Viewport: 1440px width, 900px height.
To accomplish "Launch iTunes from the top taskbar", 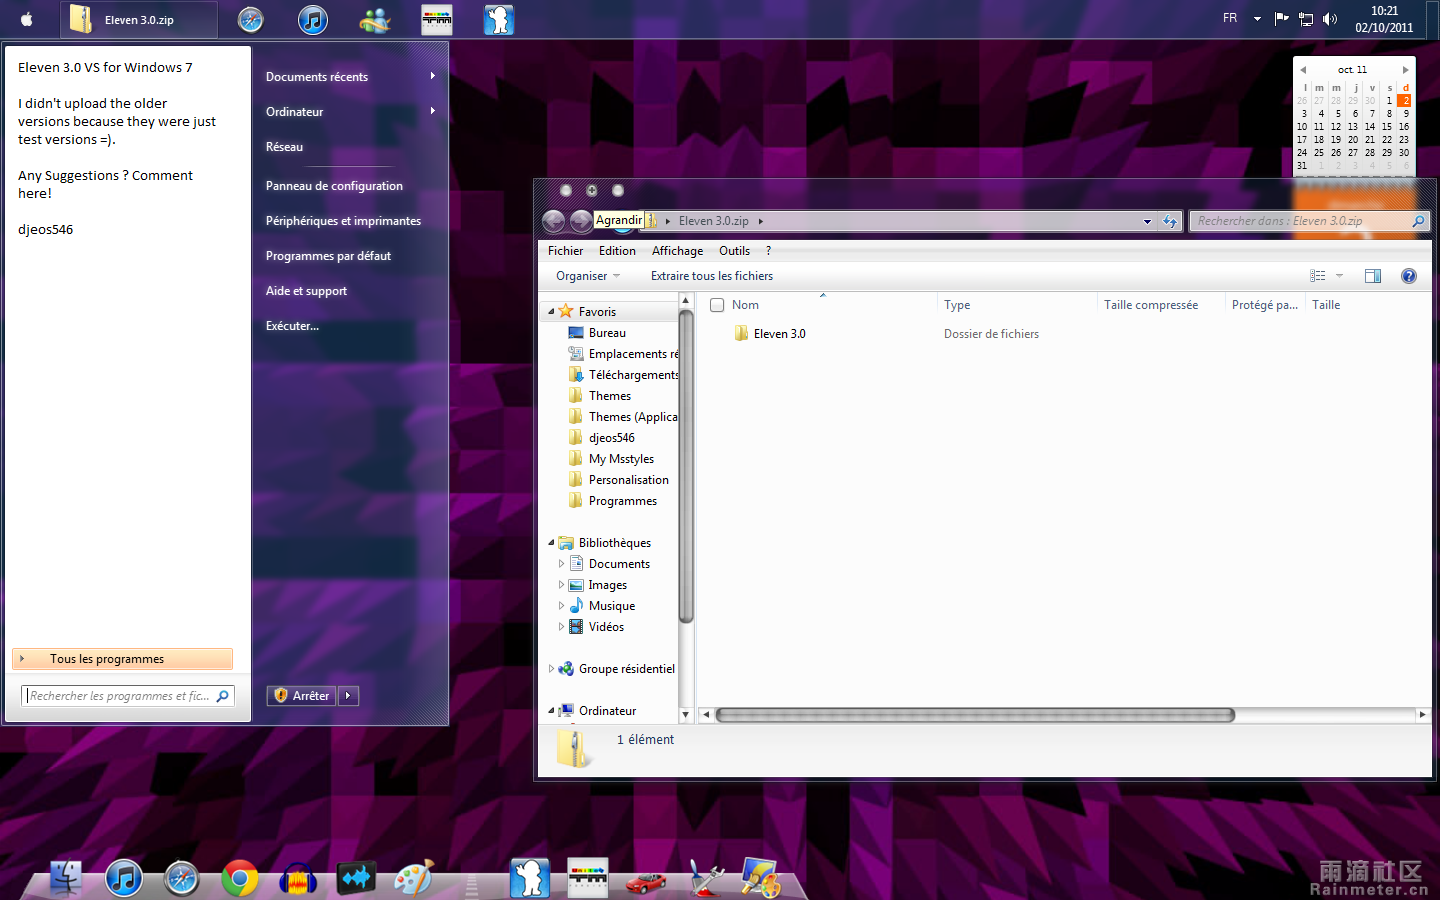I will [x=313, y=19].
